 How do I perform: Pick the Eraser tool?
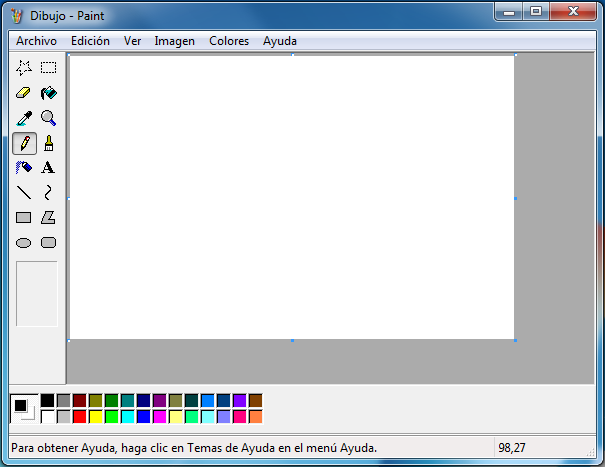click(24, 93)
